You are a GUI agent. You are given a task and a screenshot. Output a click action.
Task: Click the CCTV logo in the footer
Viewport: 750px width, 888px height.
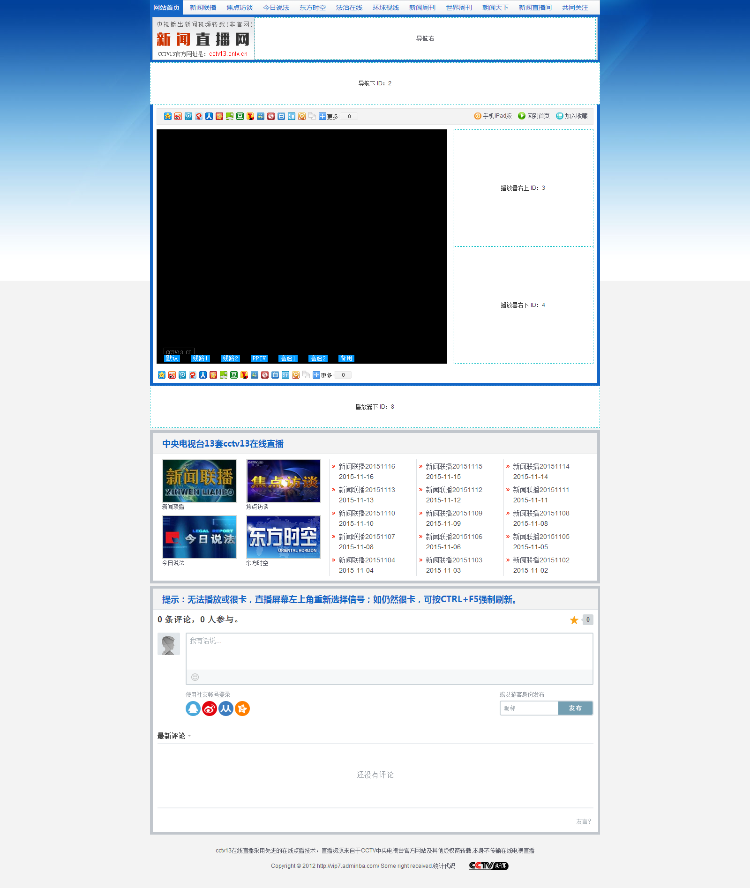point(488,865)
